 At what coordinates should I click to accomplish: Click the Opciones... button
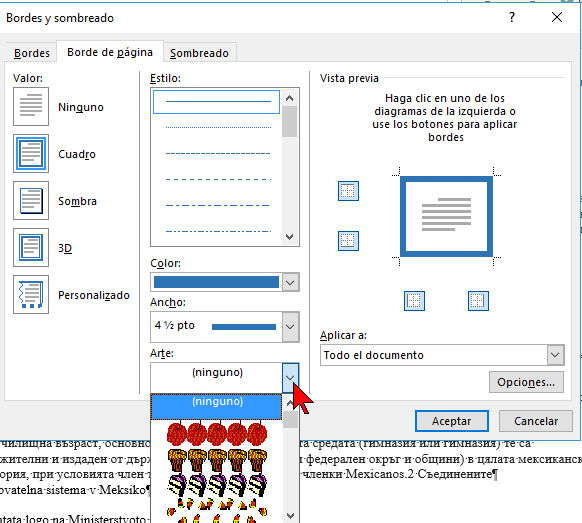(526, 382)
